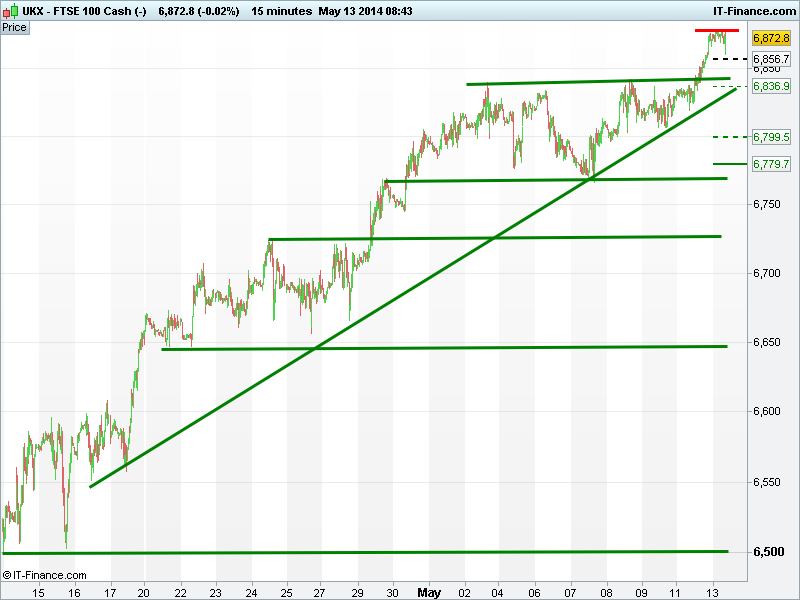Click the 15 minutes timeframe label

tap(280, 10)
